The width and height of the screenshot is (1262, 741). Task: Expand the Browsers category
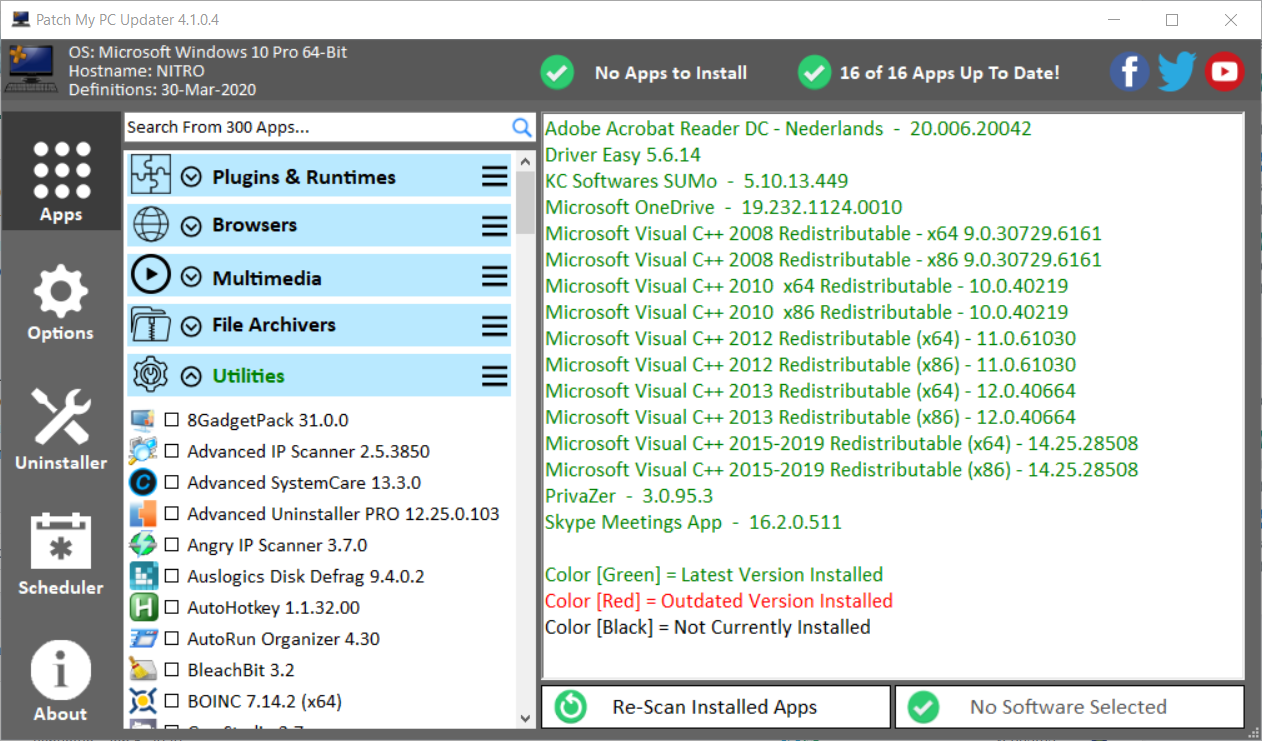192,226
